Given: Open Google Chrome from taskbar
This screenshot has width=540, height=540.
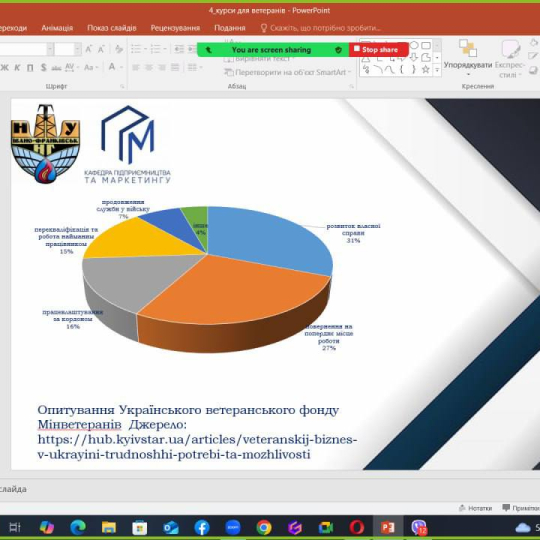Looking at the screenshot, I should pos(264,527).
